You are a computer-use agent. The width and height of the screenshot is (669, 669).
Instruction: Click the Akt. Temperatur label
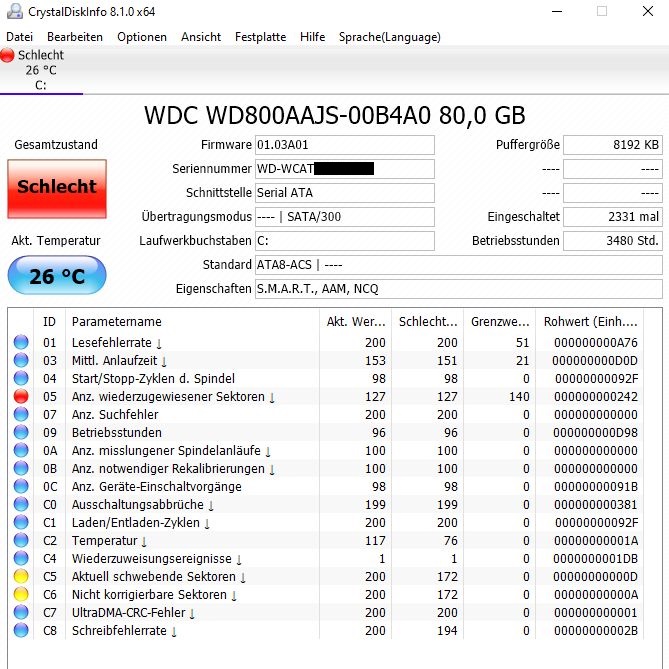click(x=56, y=241)
